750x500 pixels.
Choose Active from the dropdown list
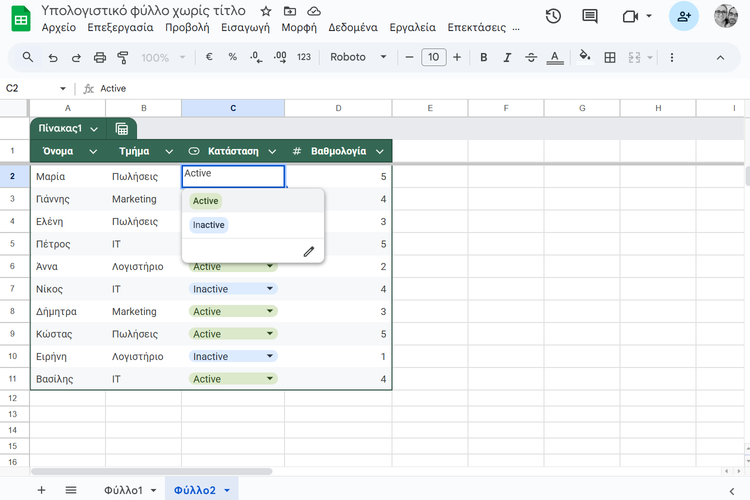point(206,201)
